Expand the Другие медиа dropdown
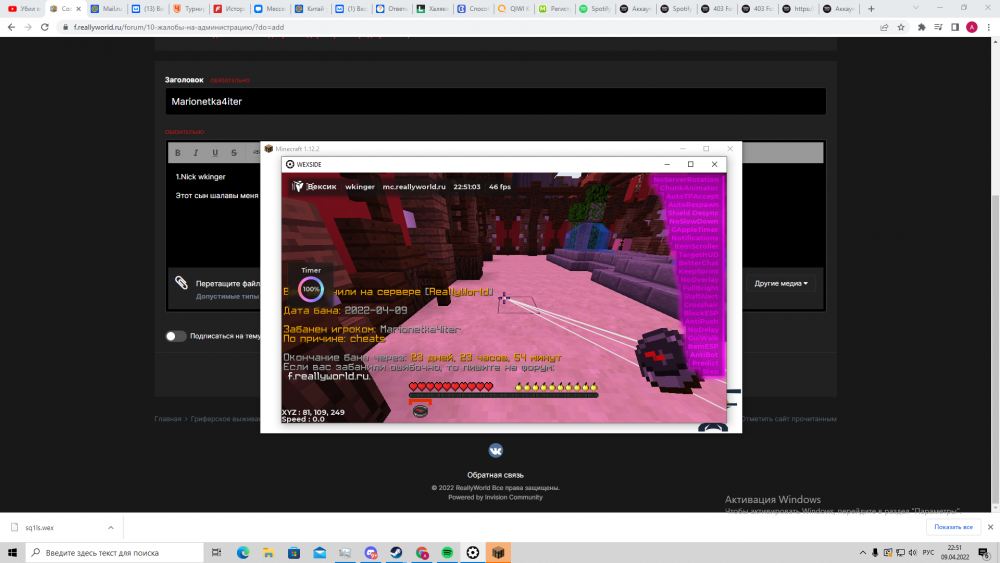This screenshot has height=563, width=1000. point(781,283)
